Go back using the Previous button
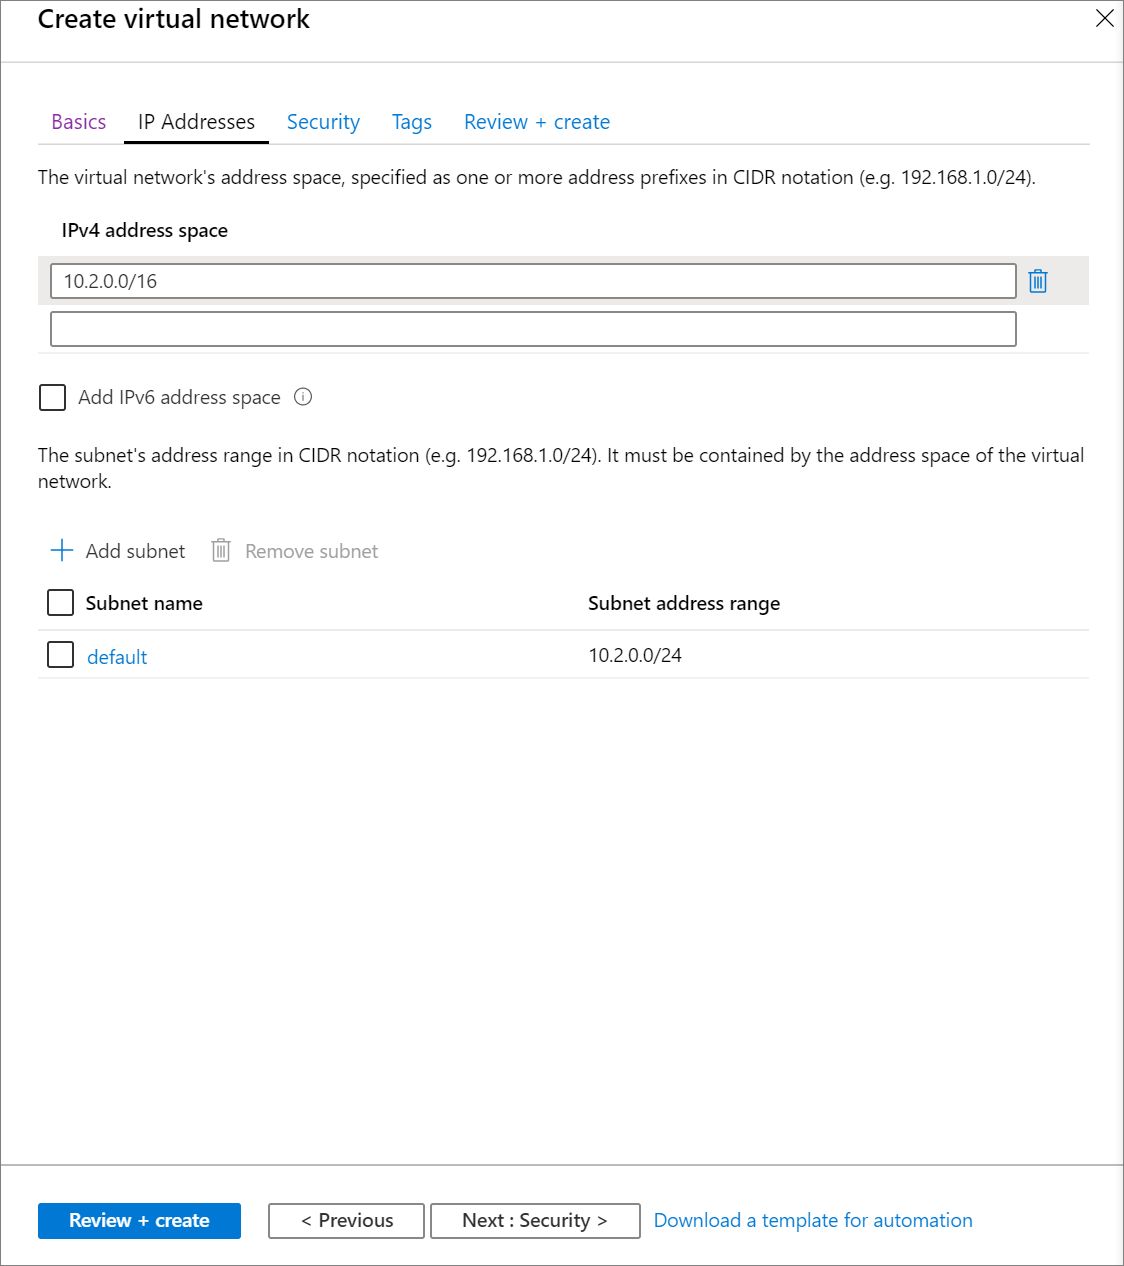 (345, 1220)
